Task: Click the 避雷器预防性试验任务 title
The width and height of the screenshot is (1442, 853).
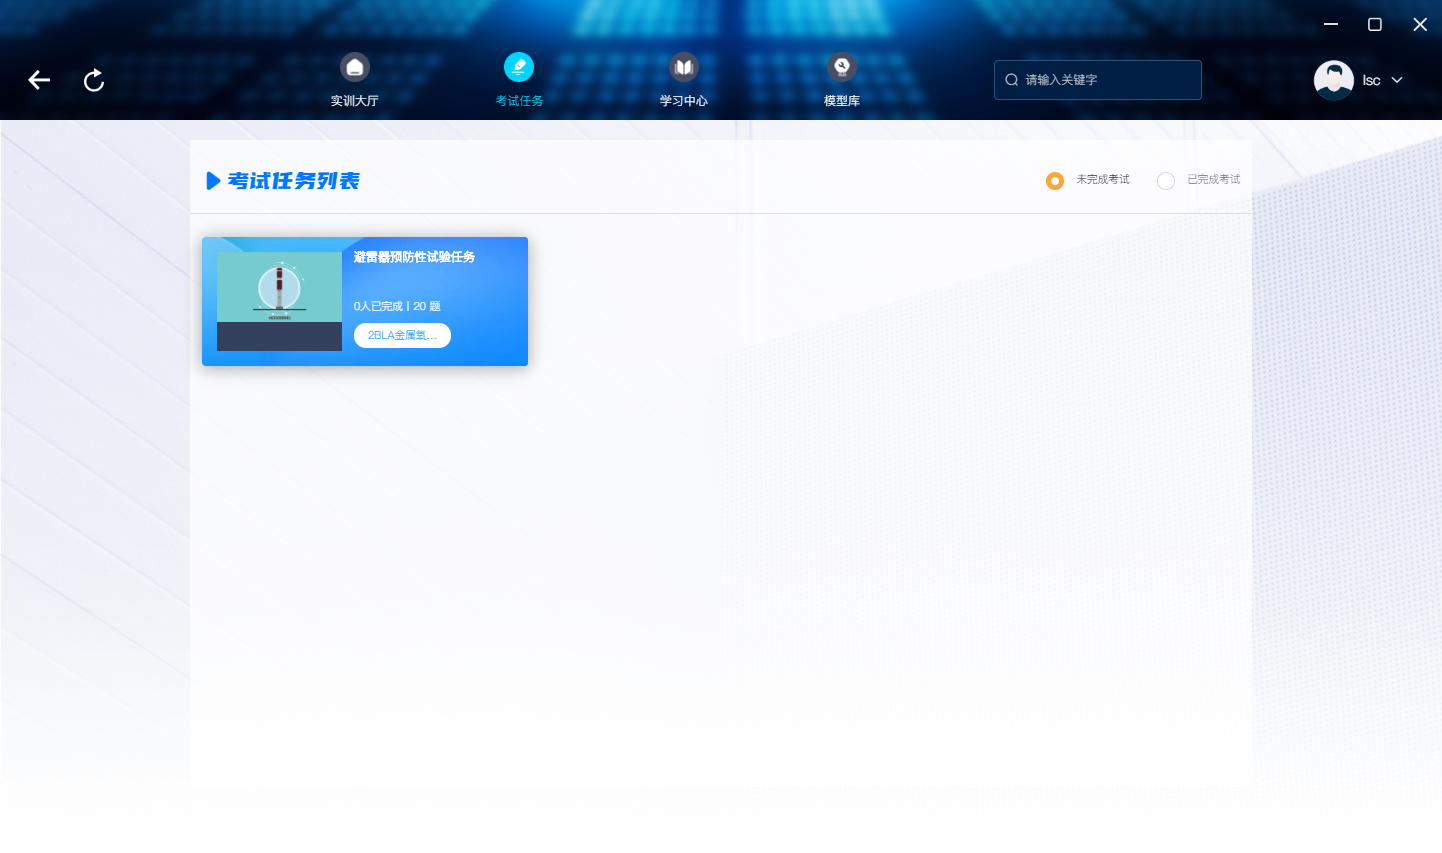Action: [414, 257]
